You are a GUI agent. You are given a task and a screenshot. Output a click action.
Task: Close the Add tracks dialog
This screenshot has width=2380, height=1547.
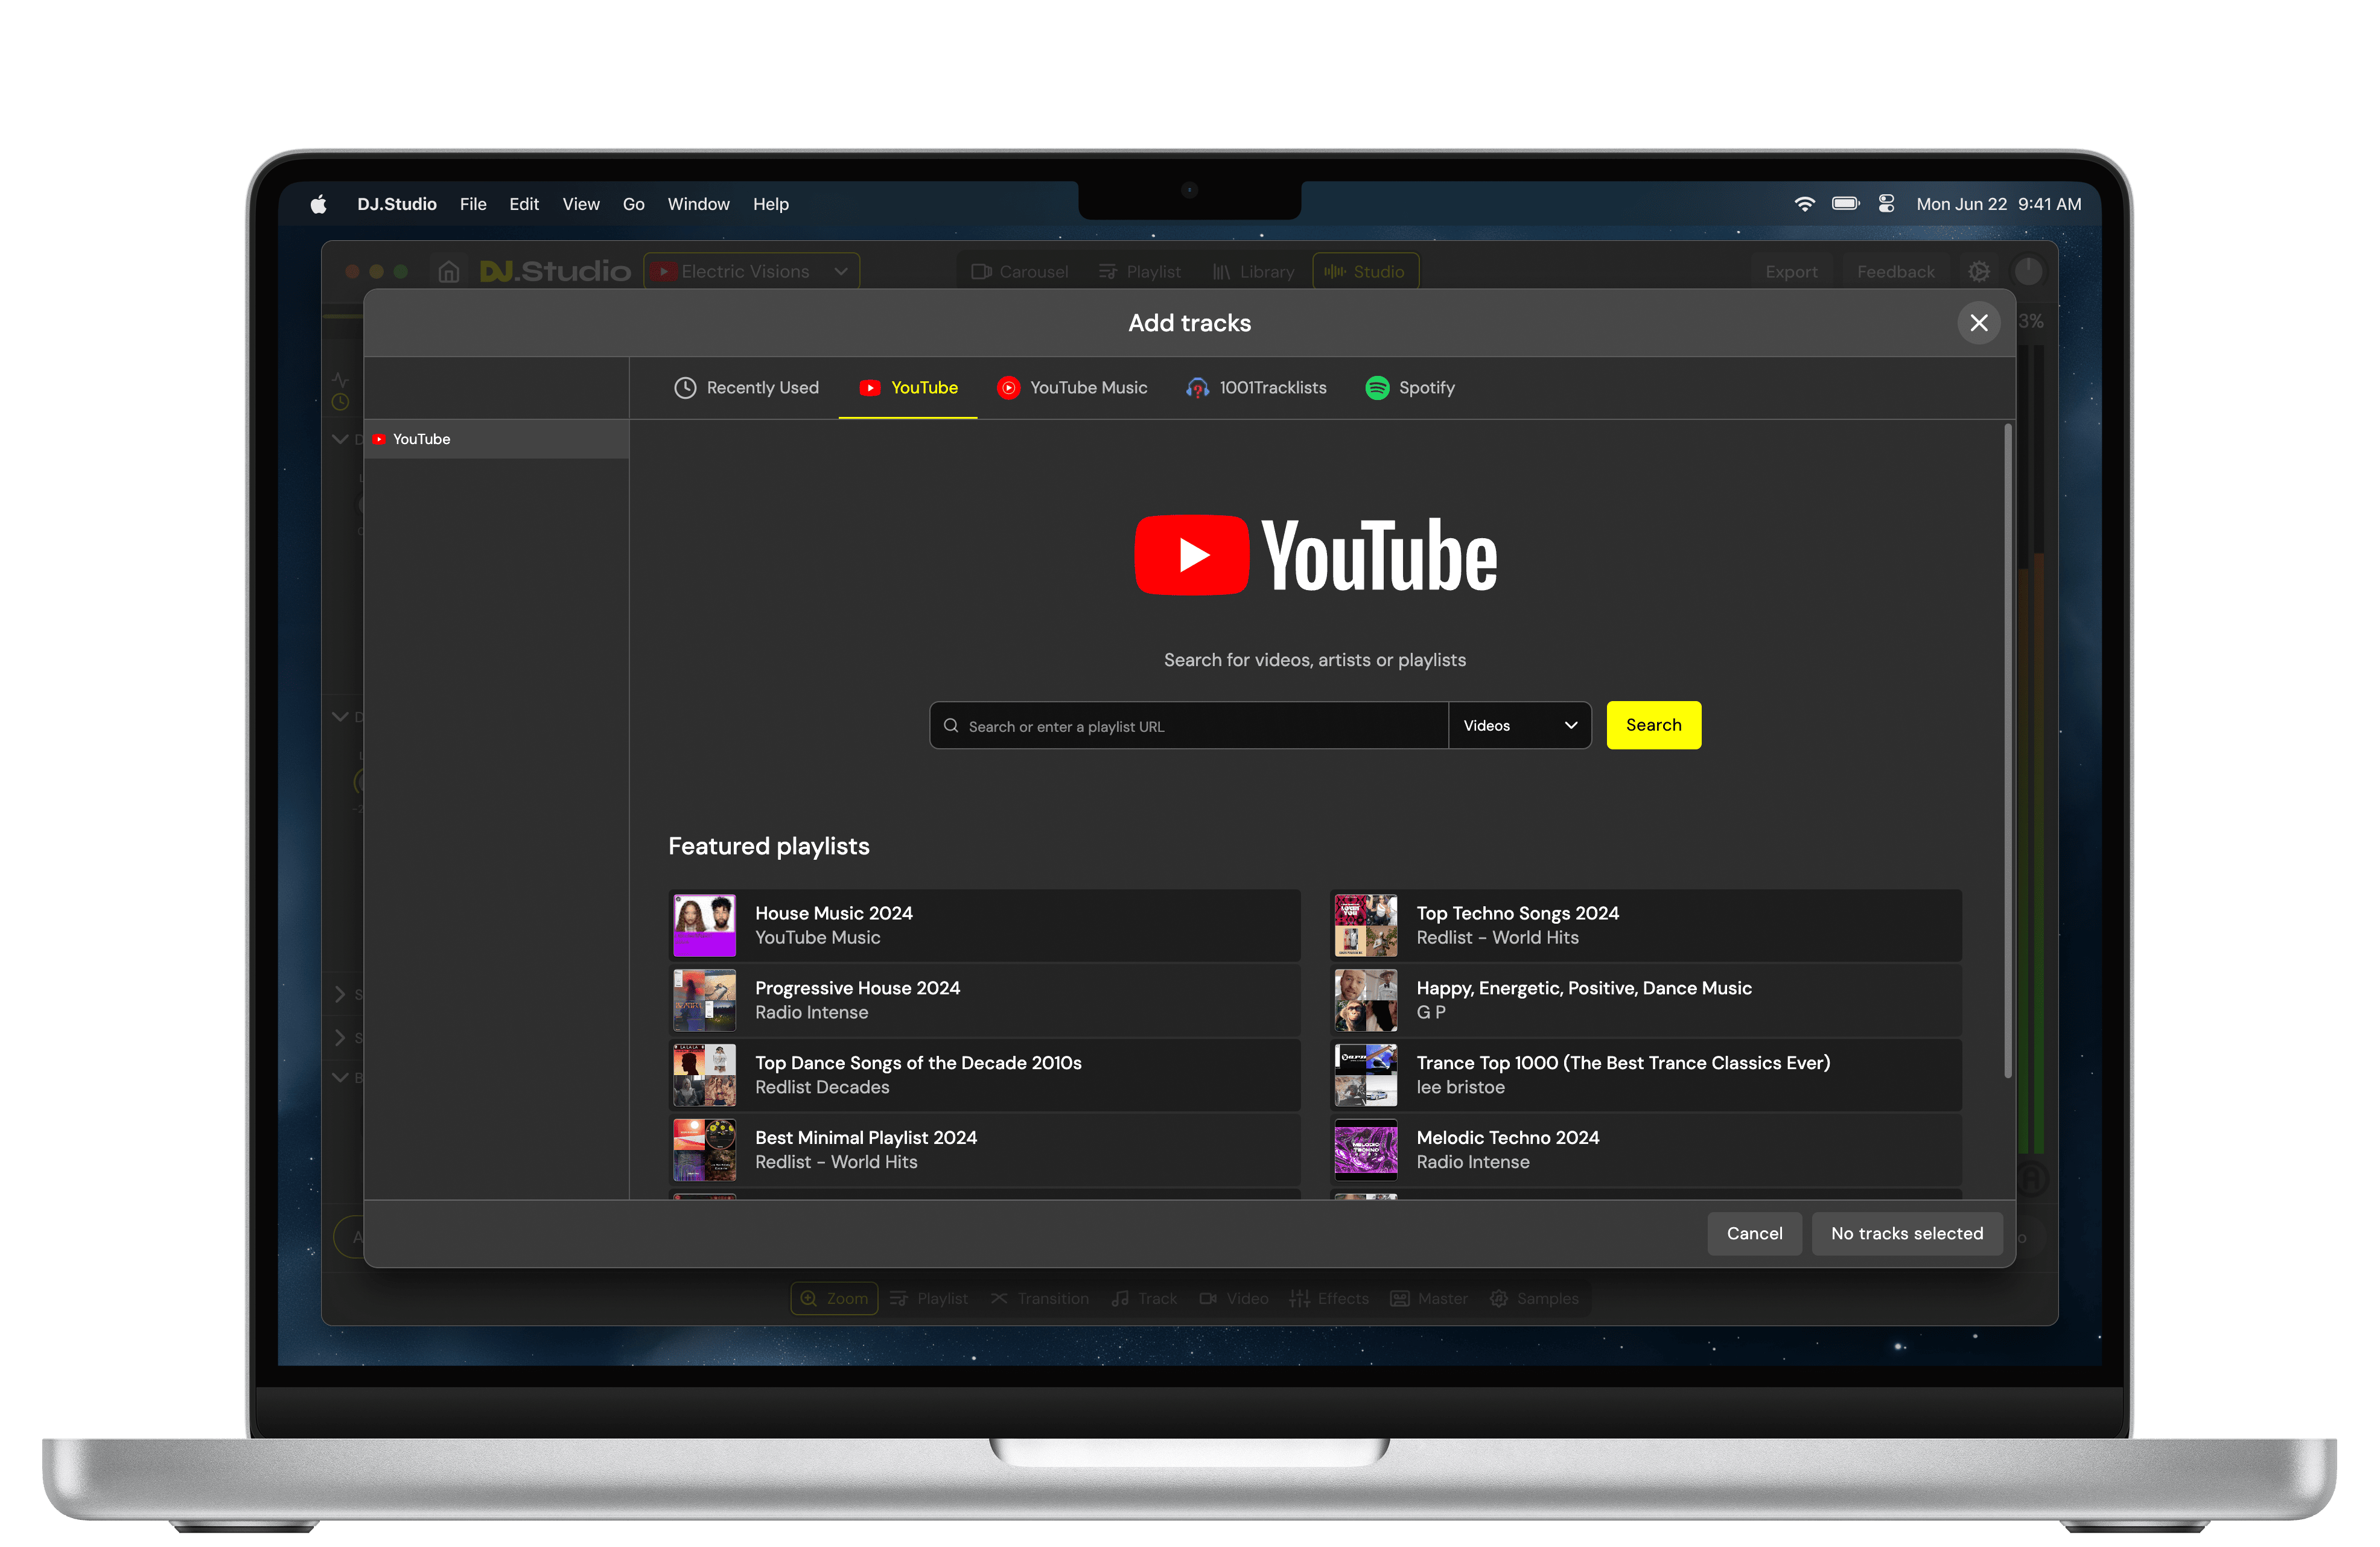[1979, 323]
